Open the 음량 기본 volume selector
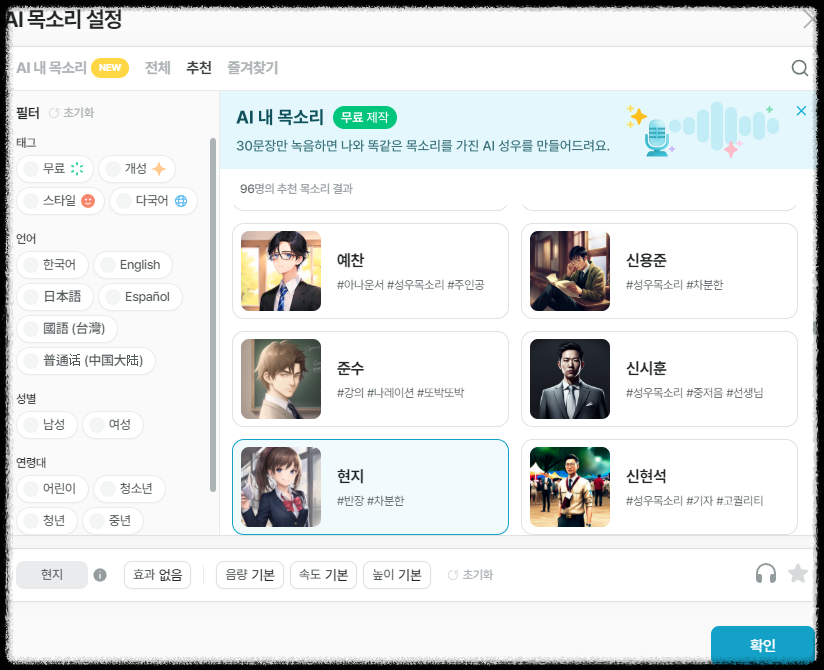 coord(249,574)
